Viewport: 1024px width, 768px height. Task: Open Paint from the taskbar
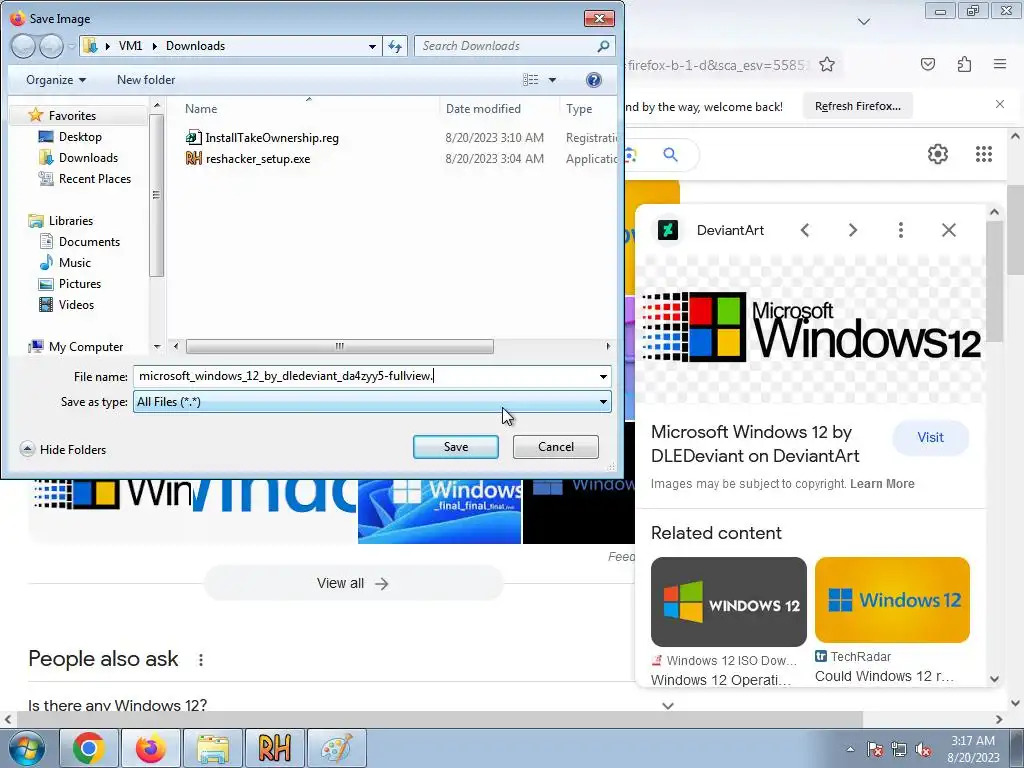[336, 748]
